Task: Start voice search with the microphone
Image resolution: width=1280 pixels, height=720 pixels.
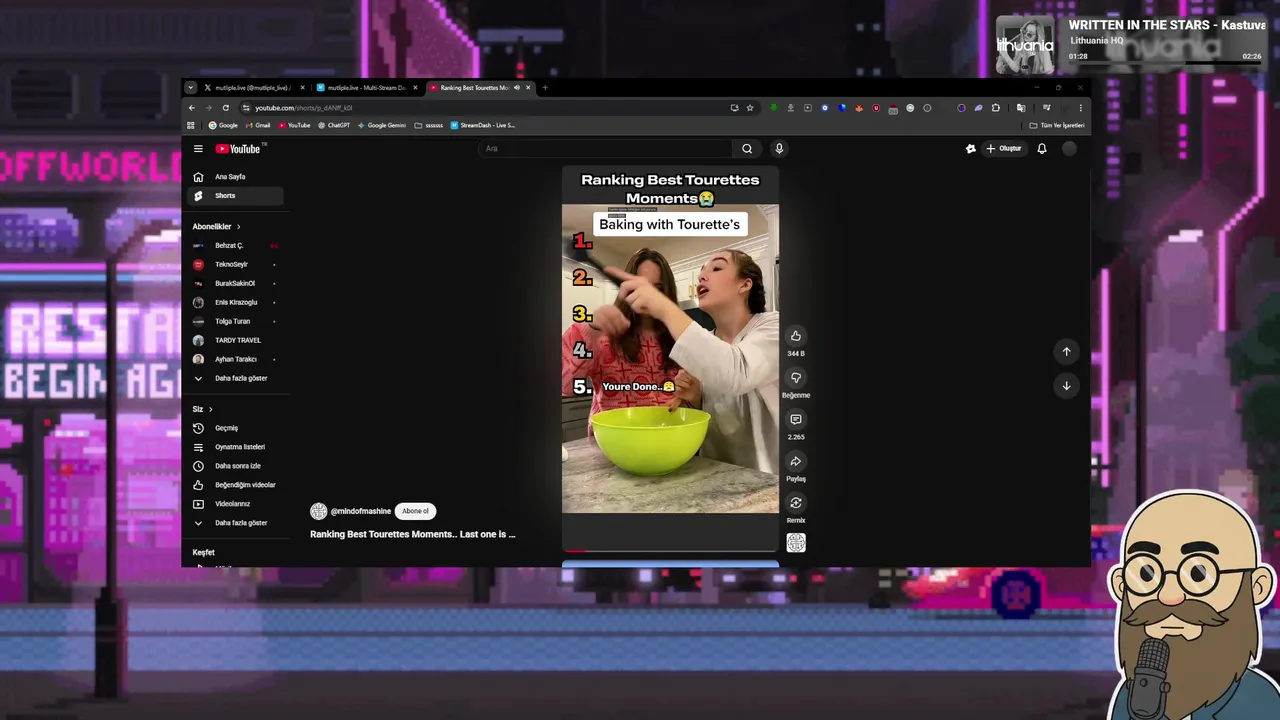Action: point(779,149)
